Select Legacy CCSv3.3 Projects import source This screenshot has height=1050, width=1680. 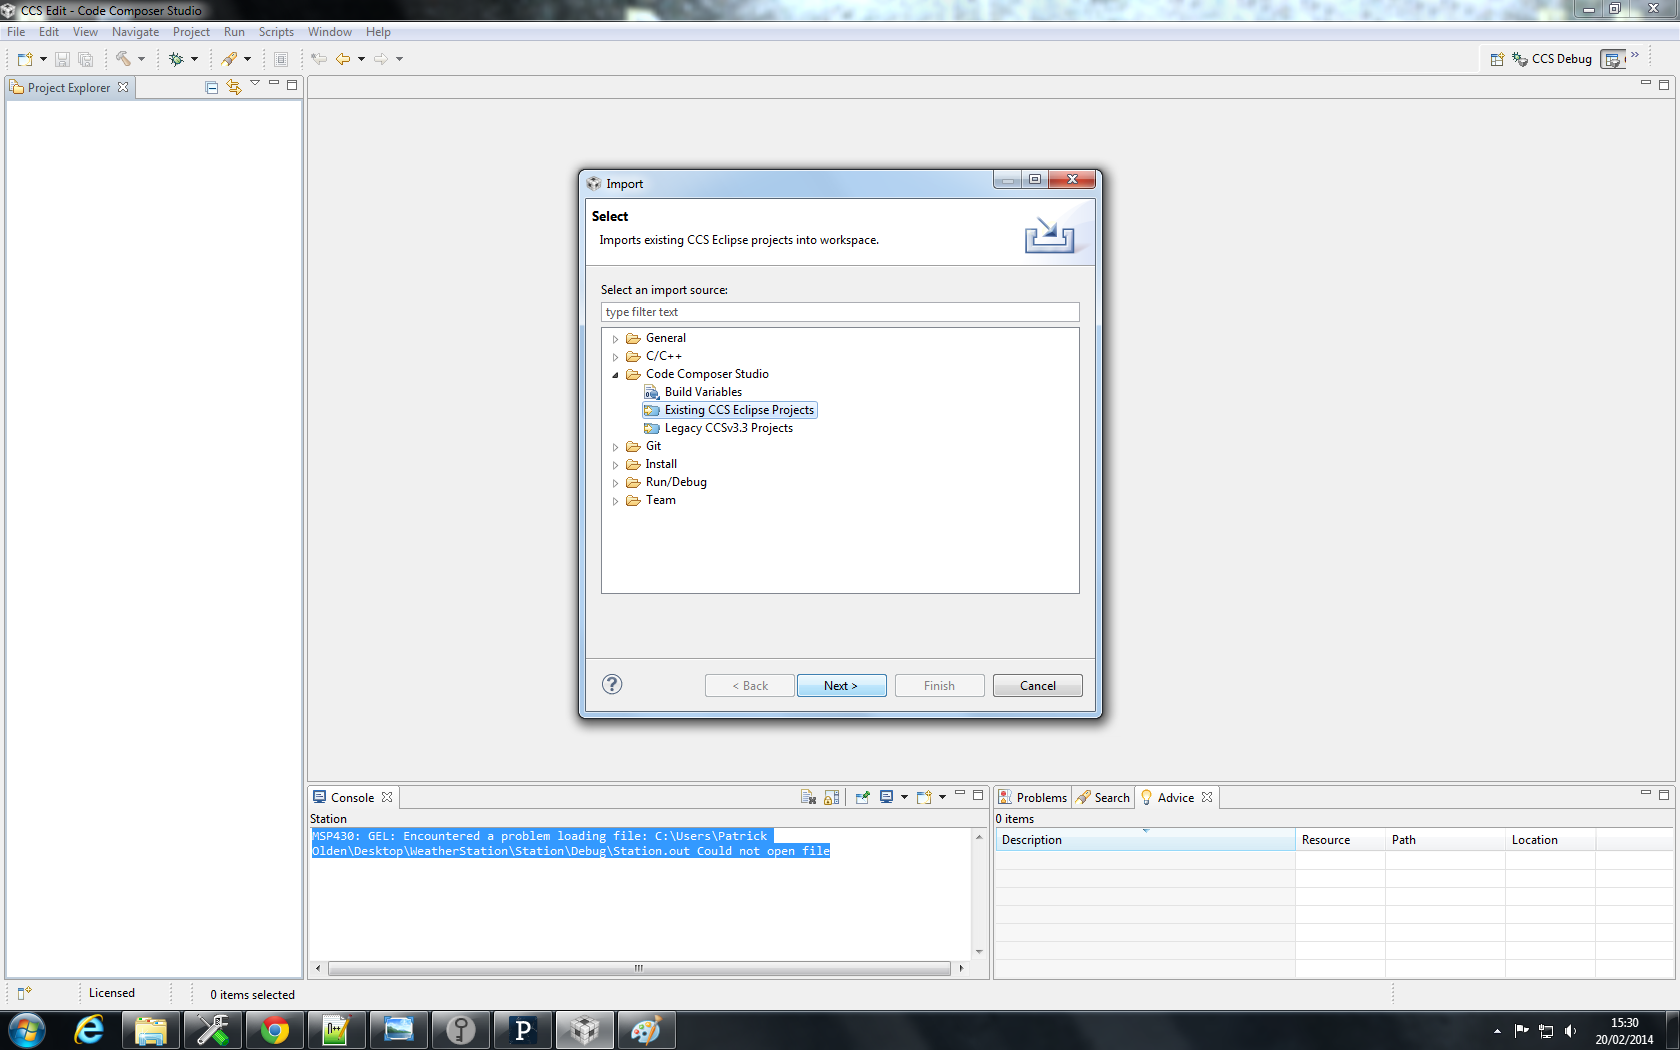pyautogui.click(x=718, y=428)
